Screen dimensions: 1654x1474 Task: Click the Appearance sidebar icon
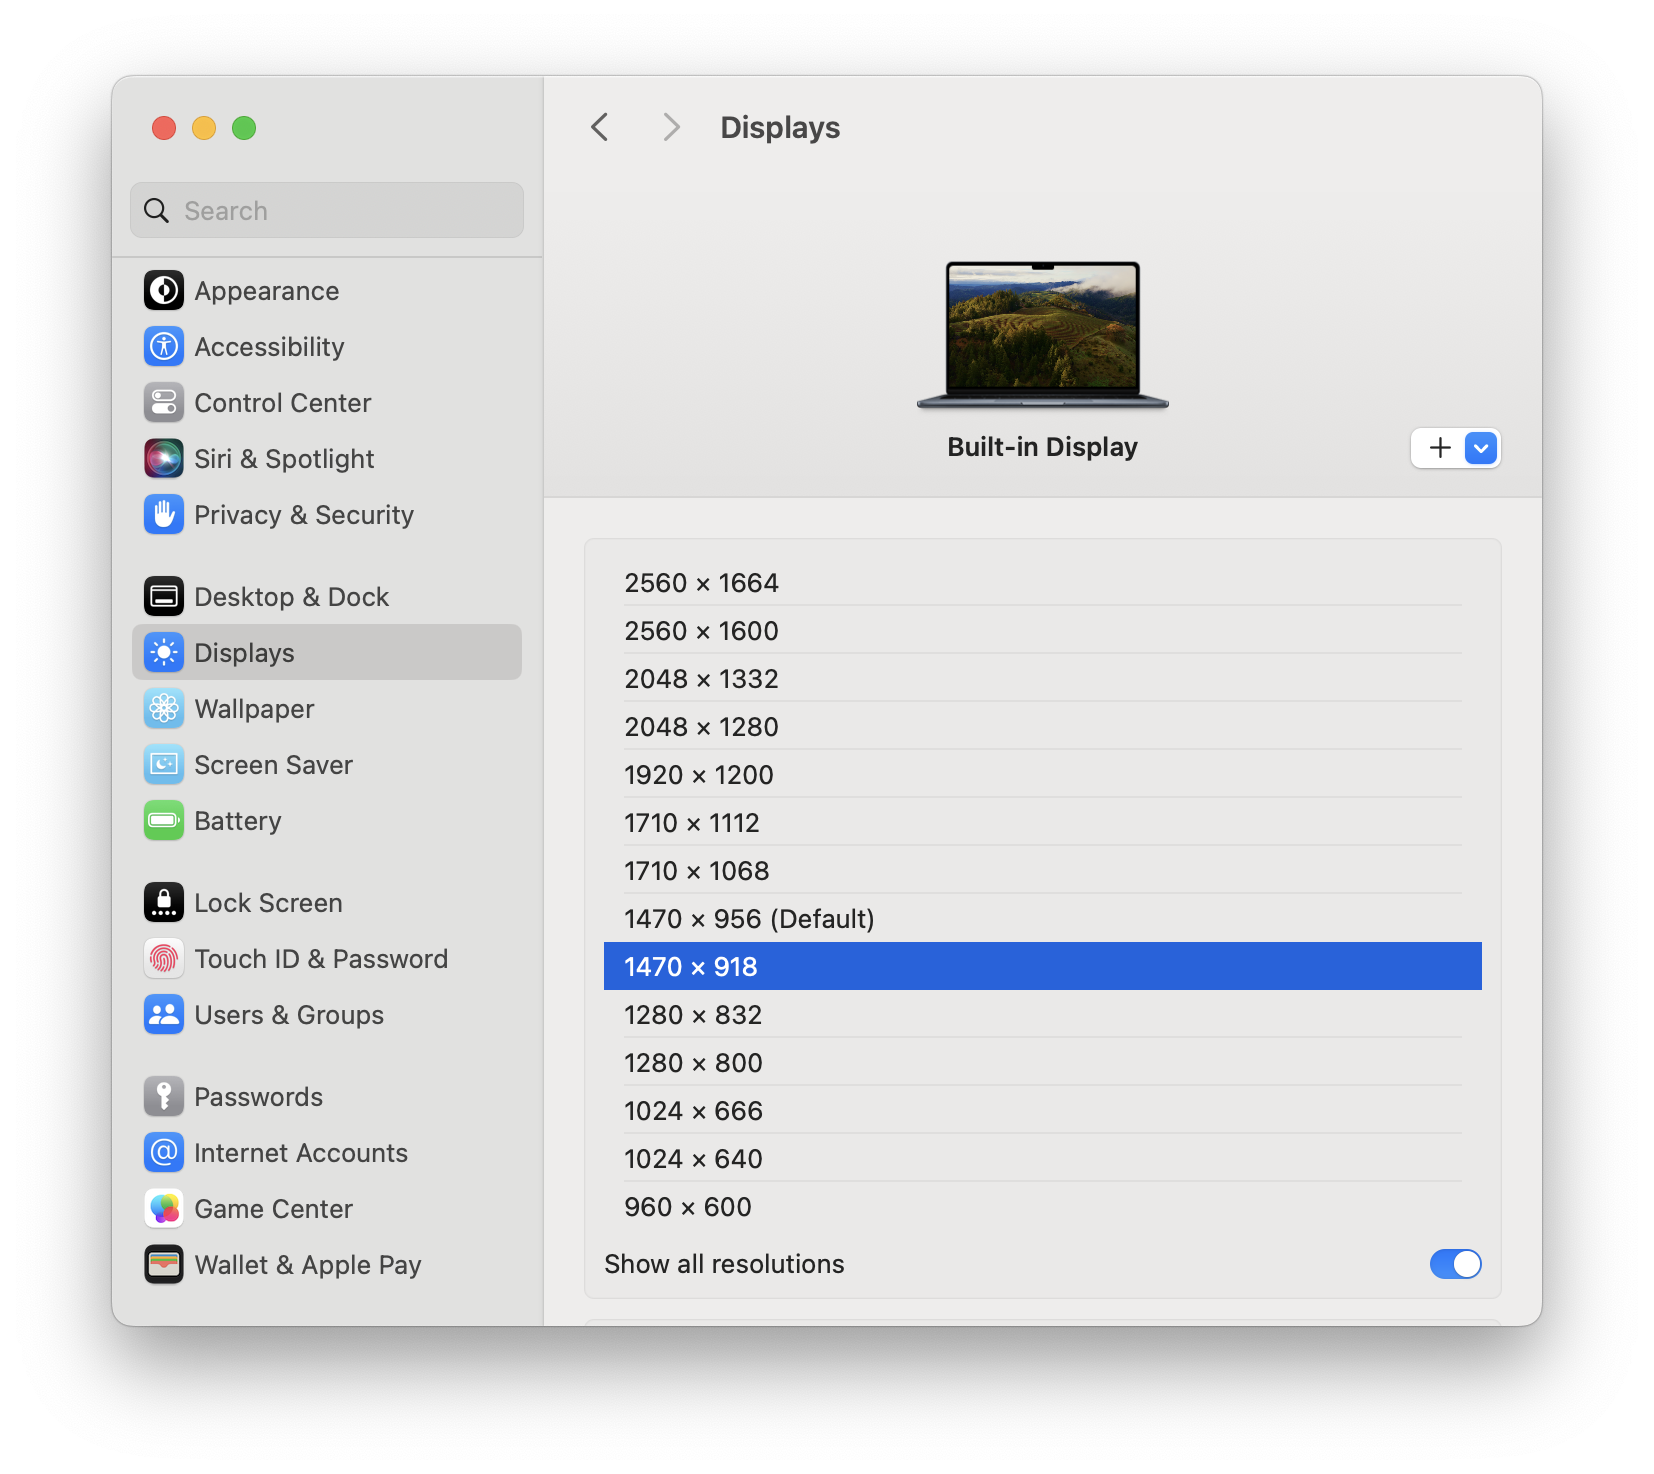click(164, 291)
